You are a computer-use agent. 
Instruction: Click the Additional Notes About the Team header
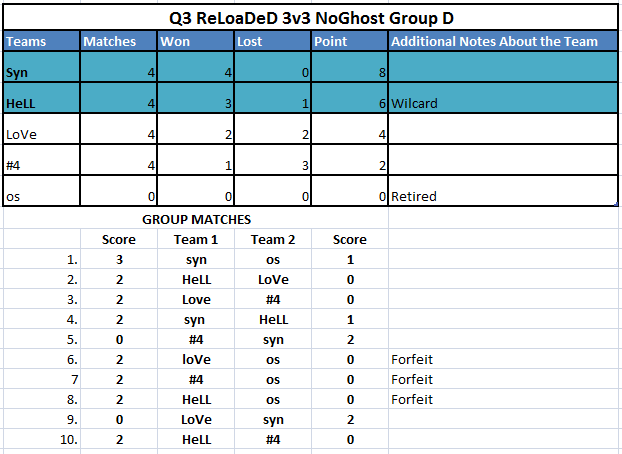point(501,42)
